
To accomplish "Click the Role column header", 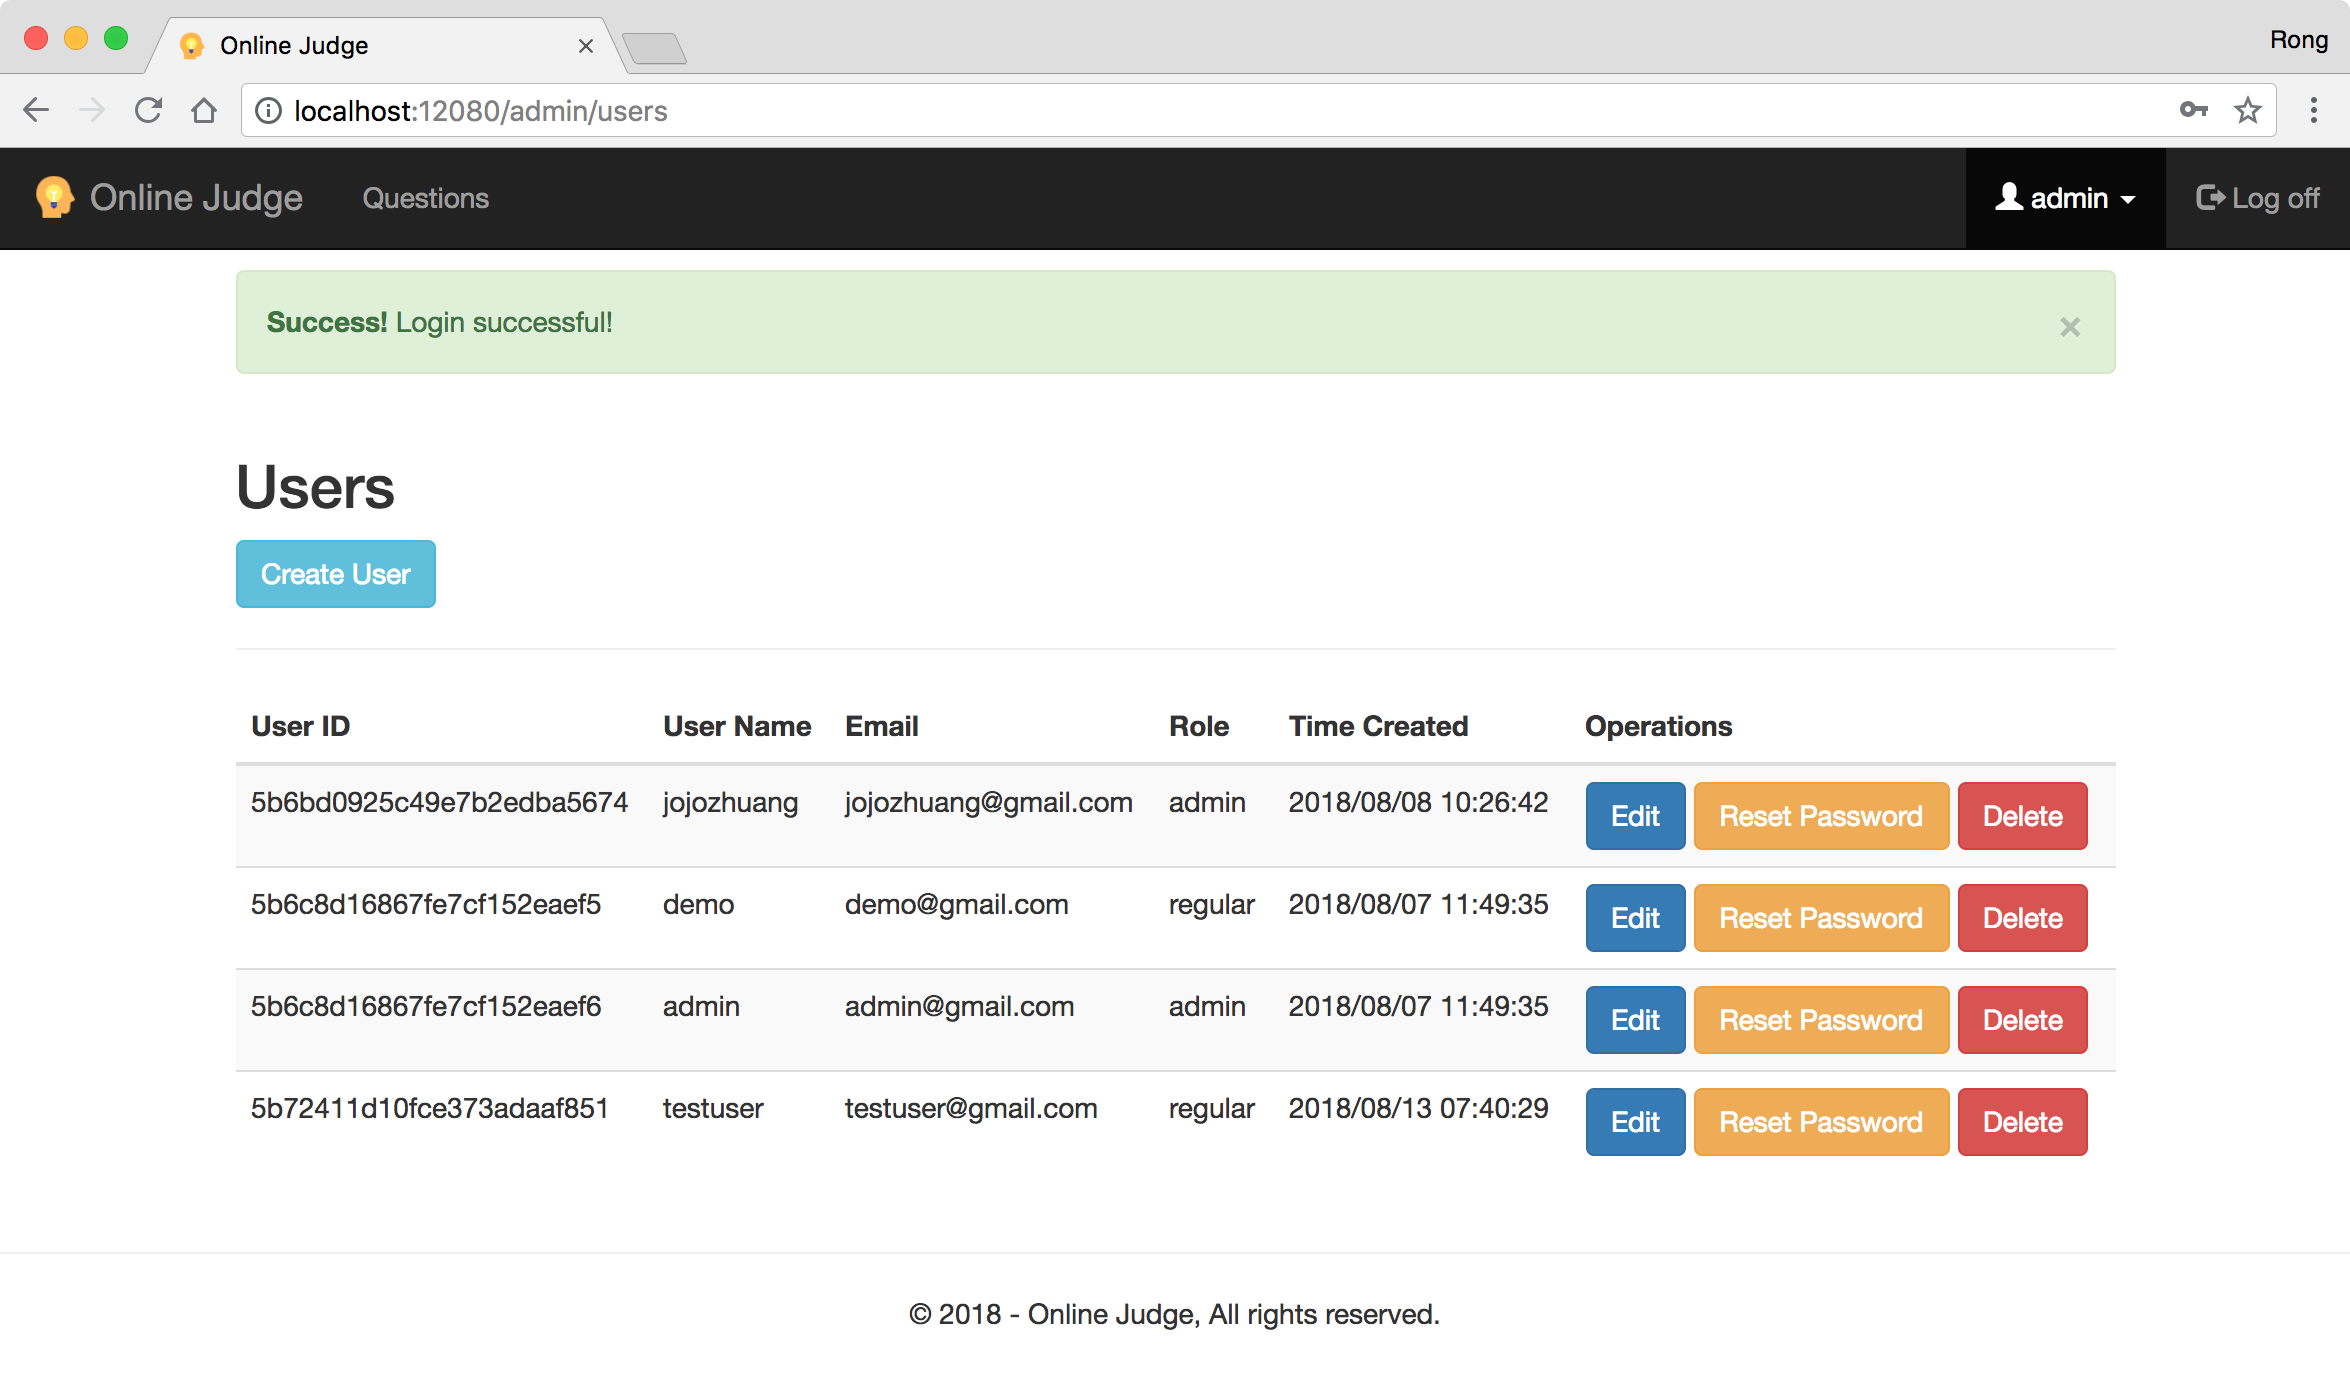I will (1199, 726).
